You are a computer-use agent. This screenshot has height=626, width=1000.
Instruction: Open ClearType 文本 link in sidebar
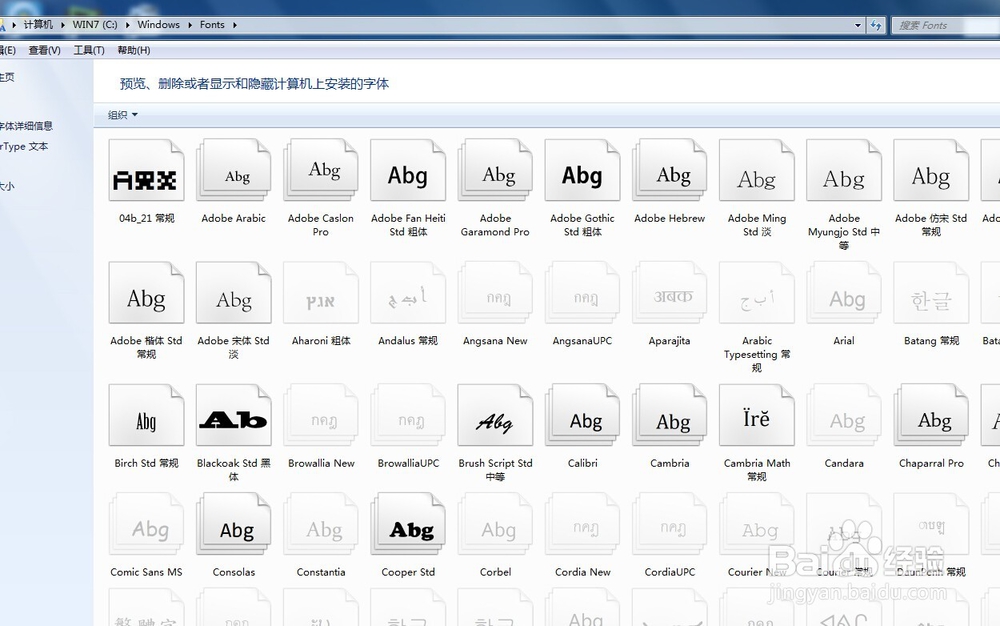point(24,146)
